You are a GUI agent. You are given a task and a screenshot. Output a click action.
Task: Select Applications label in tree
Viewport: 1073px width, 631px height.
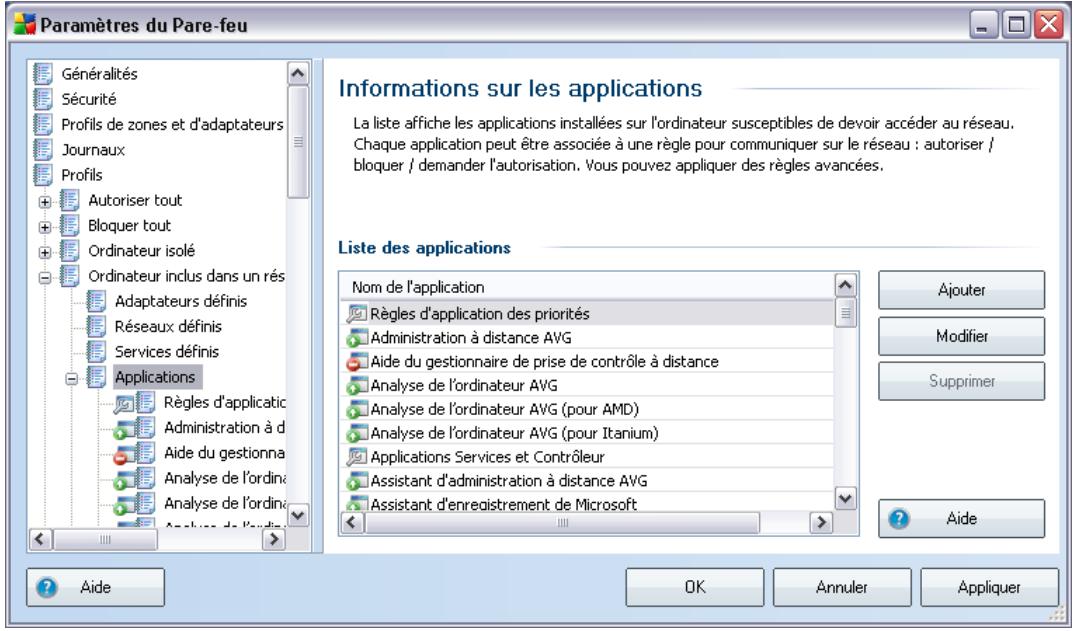click(155, 377)
